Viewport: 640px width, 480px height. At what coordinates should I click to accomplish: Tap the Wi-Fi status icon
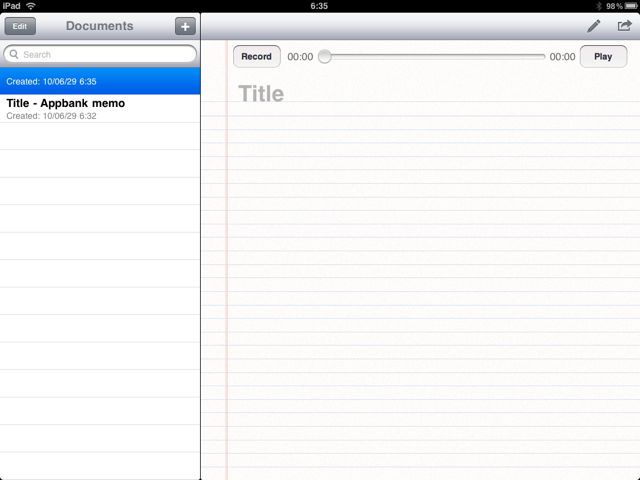click(31, 6)
